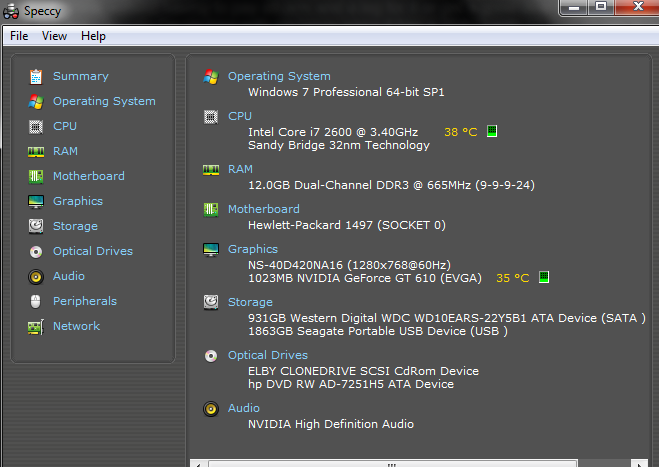Open the Operating System section in sidebar
The width and height of the screenshot is (659, 467).
coord(104,102)
